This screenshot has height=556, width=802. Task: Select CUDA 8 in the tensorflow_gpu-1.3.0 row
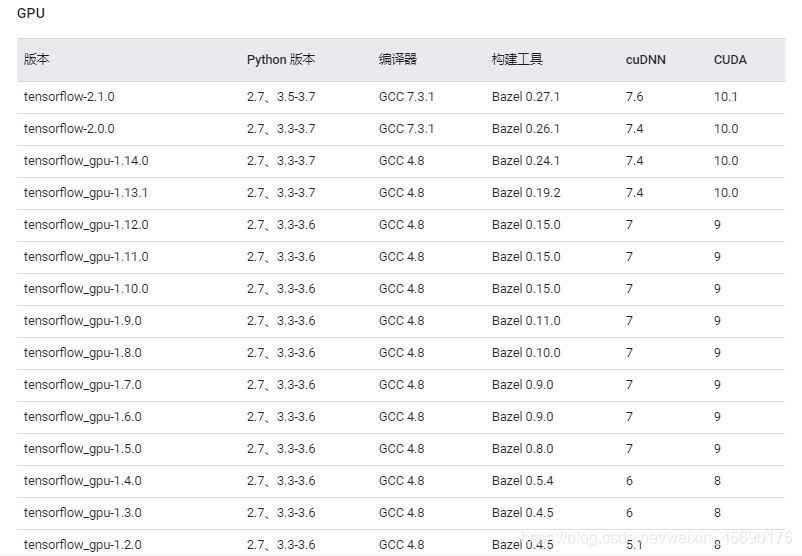718,513
